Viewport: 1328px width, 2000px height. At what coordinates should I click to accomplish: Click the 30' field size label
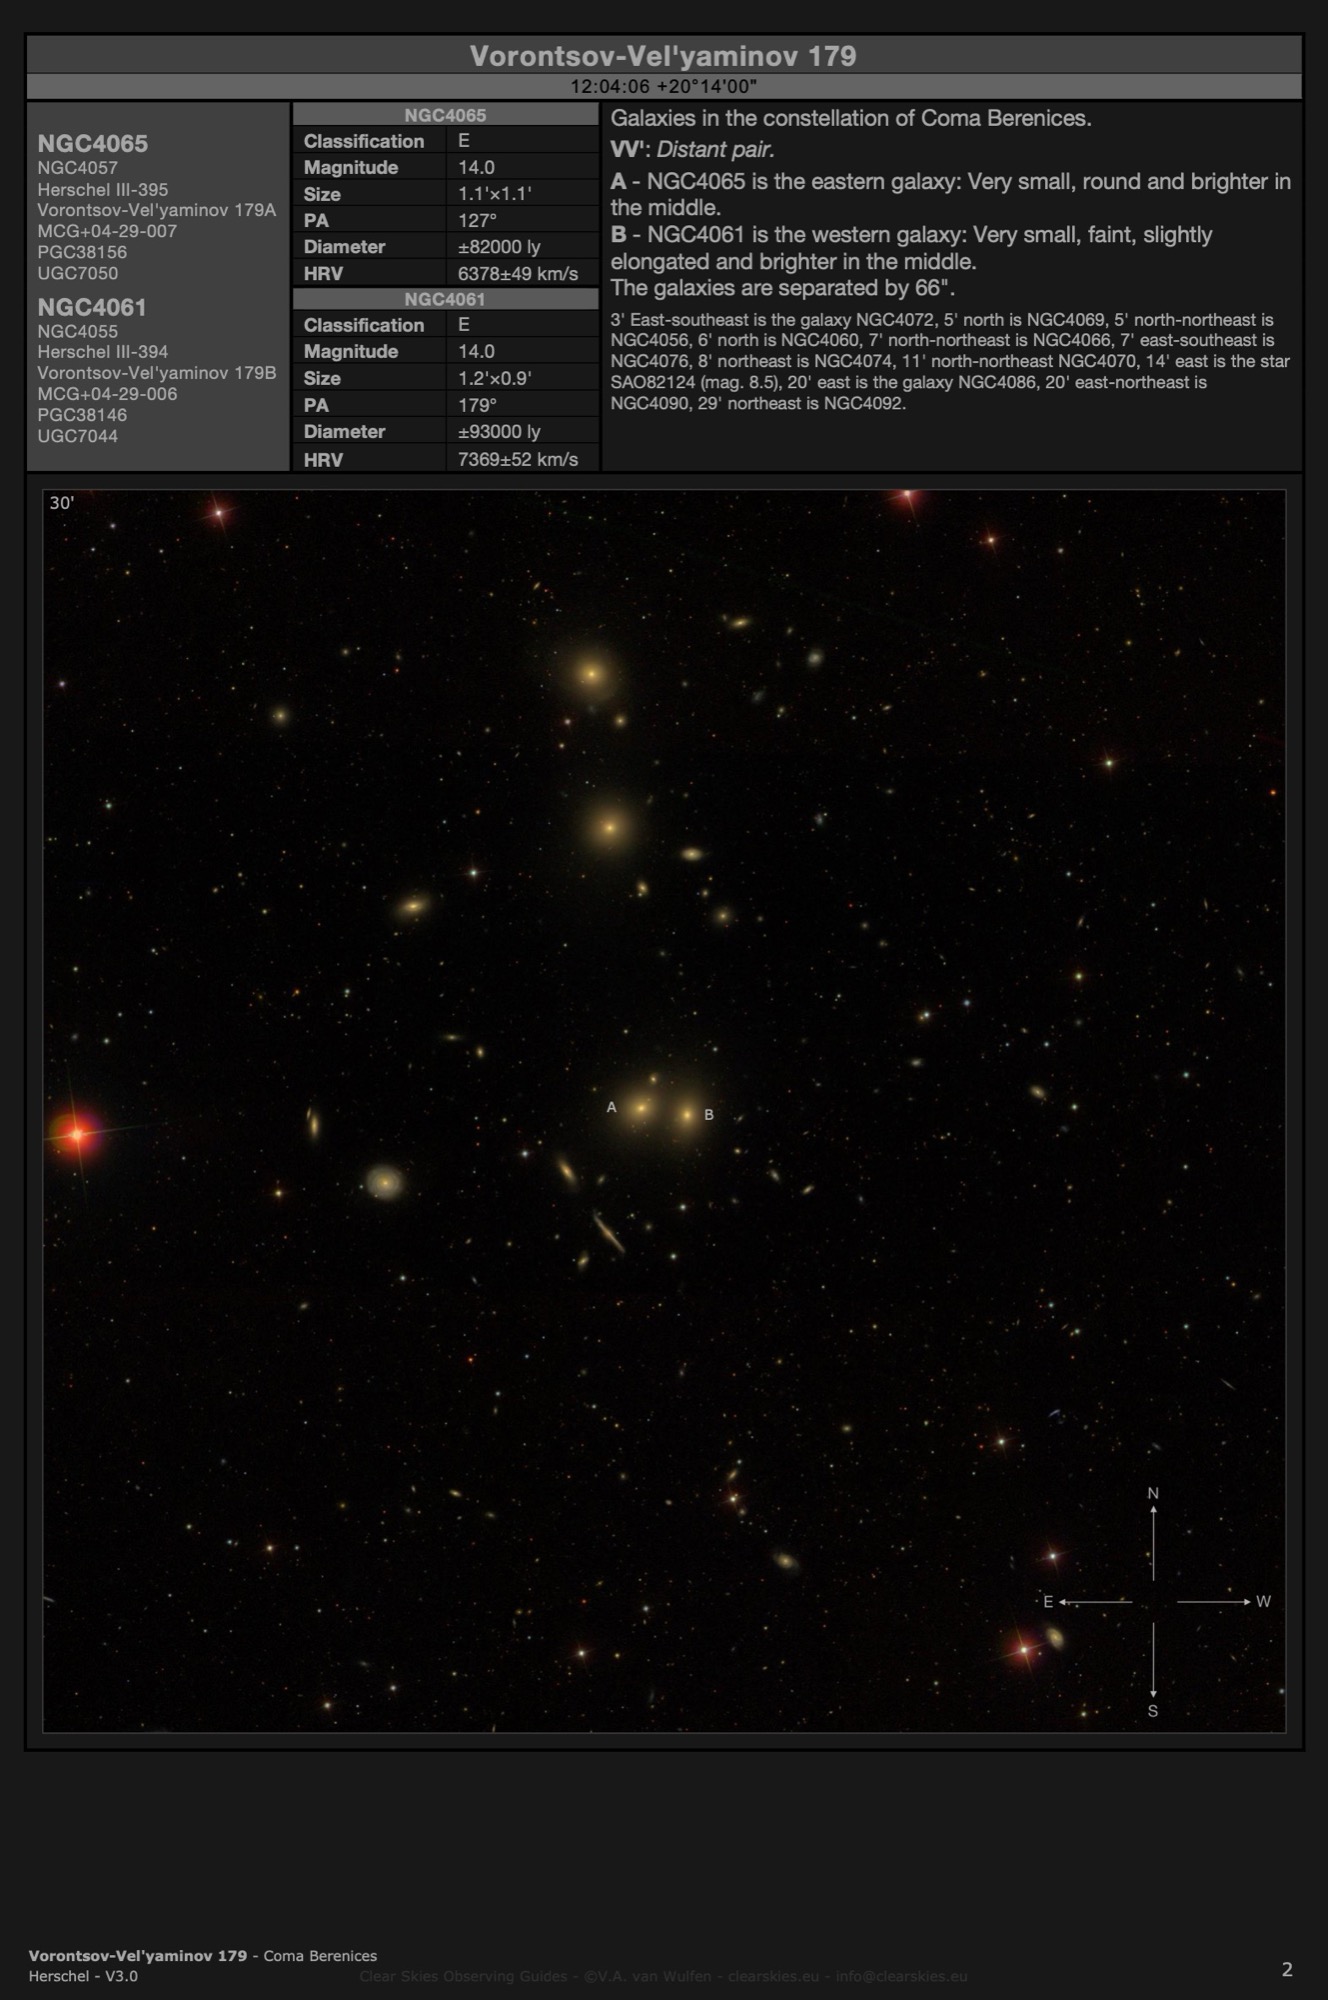point(62,503)
